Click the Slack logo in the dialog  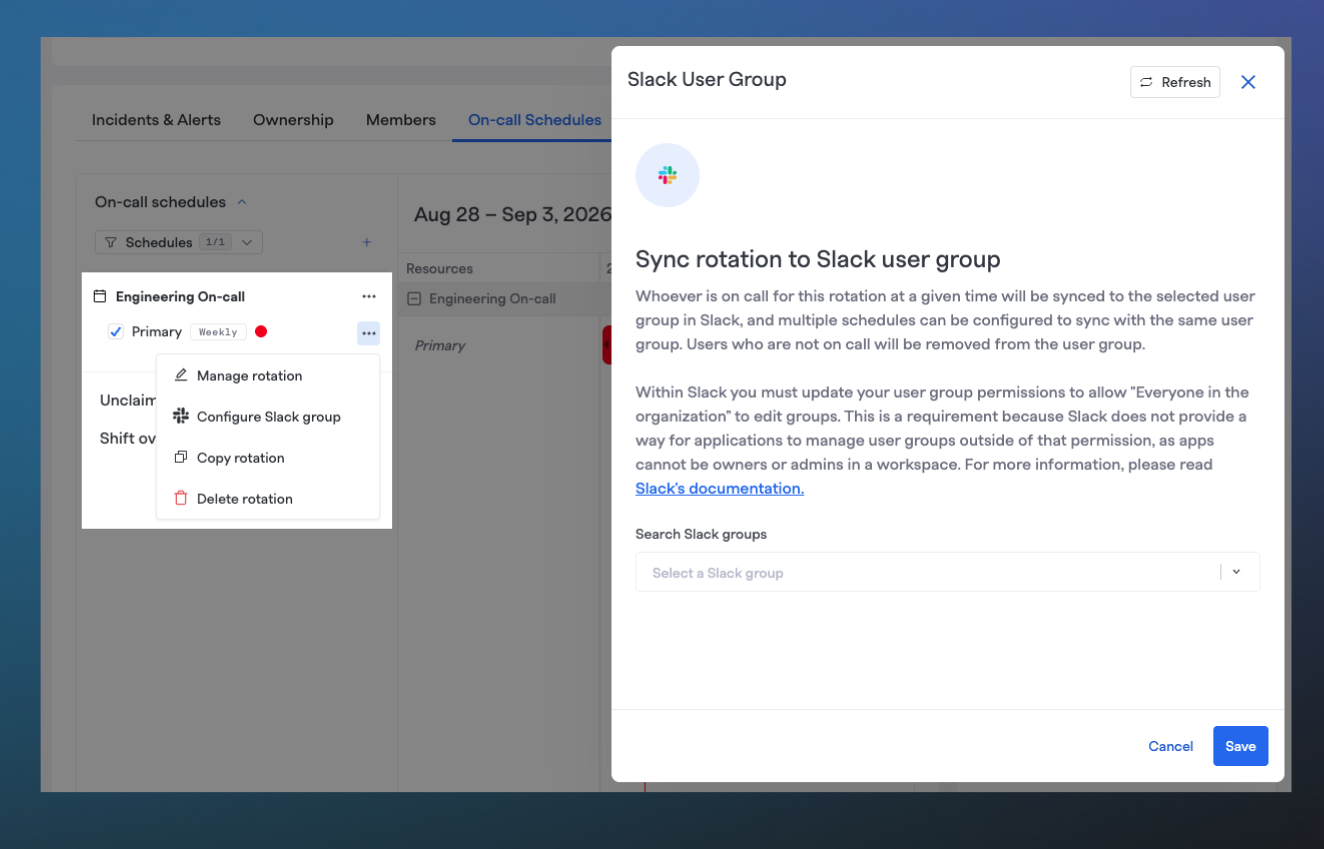(667, 175)
